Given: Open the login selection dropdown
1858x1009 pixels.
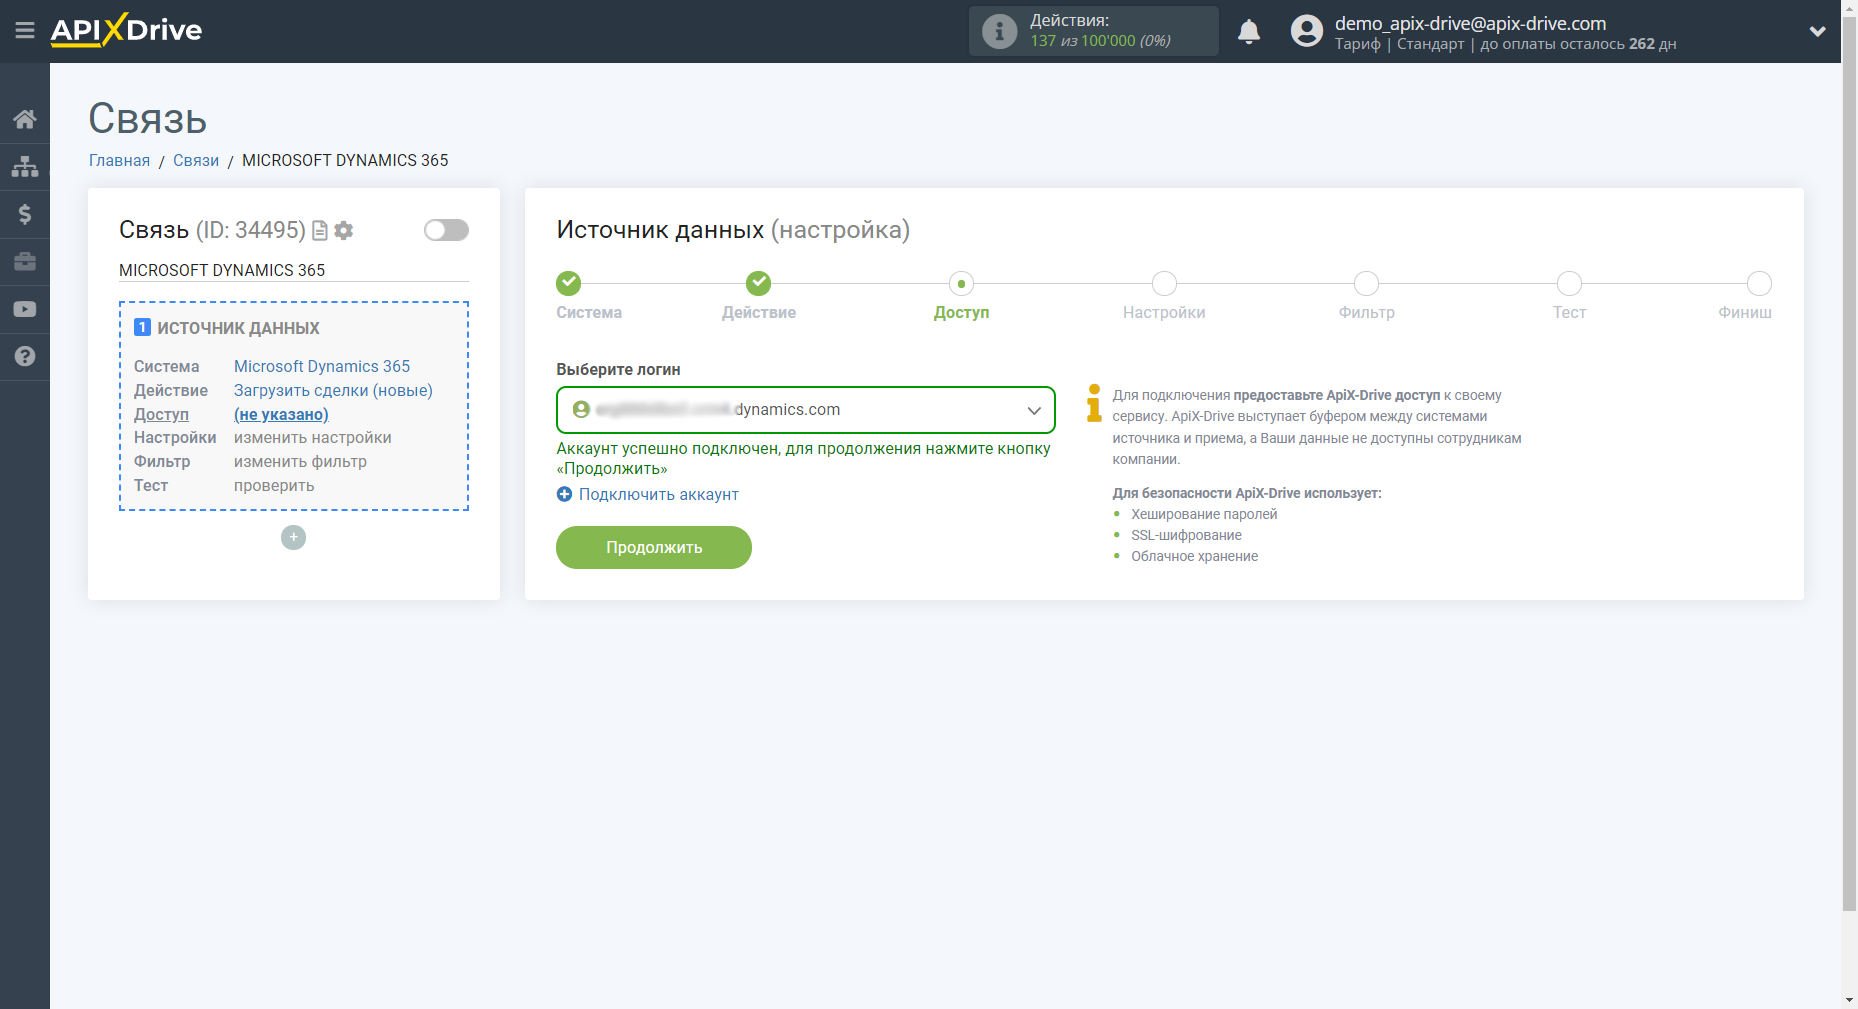Looking at the screenshot, I should pos(806,410).
